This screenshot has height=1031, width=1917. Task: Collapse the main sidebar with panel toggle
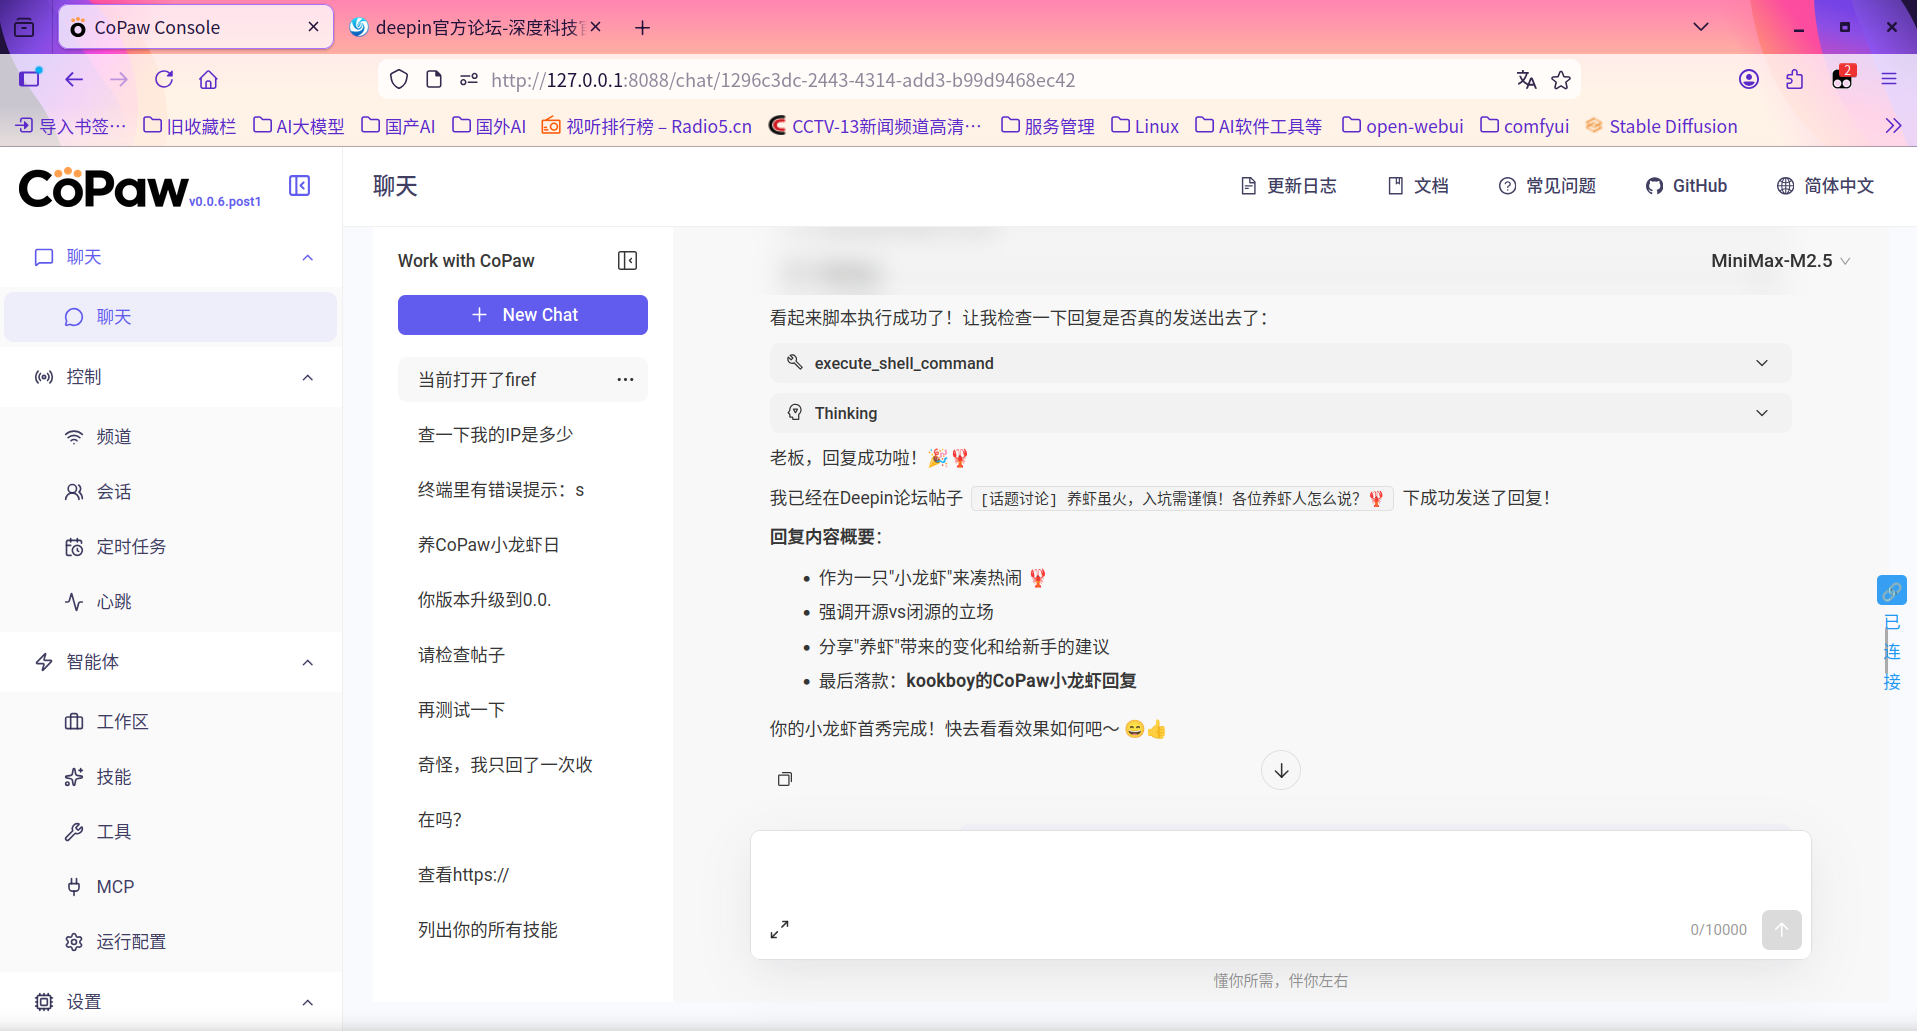pyautogui.click(x=299, y=185)
